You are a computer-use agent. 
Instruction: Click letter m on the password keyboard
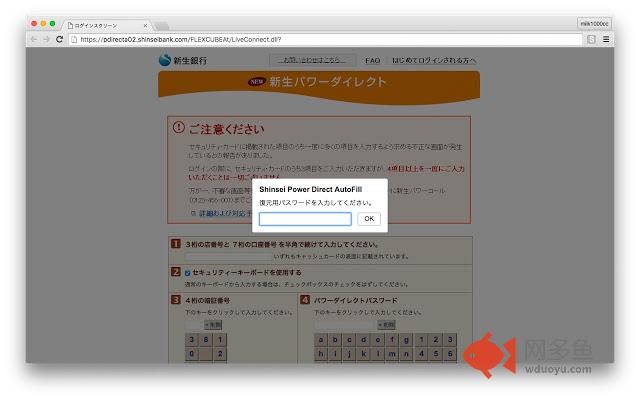[x=392, y=354]
